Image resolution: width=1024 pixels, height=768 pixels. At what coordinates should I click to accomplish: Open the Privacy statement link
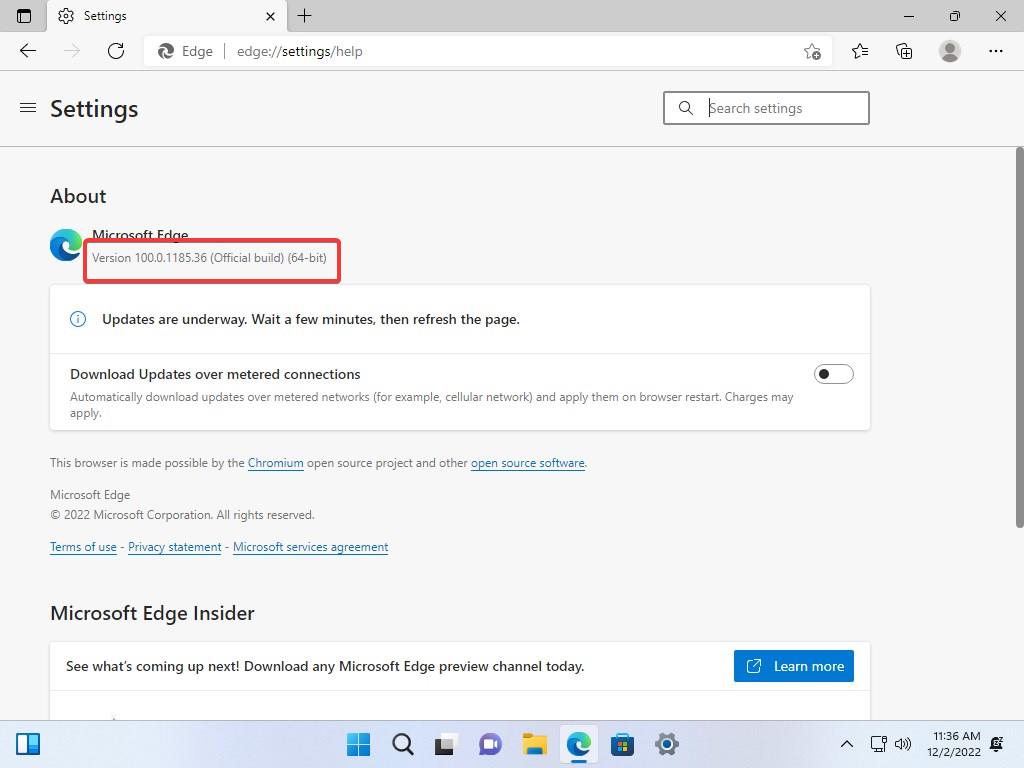(x=174, y=547)
